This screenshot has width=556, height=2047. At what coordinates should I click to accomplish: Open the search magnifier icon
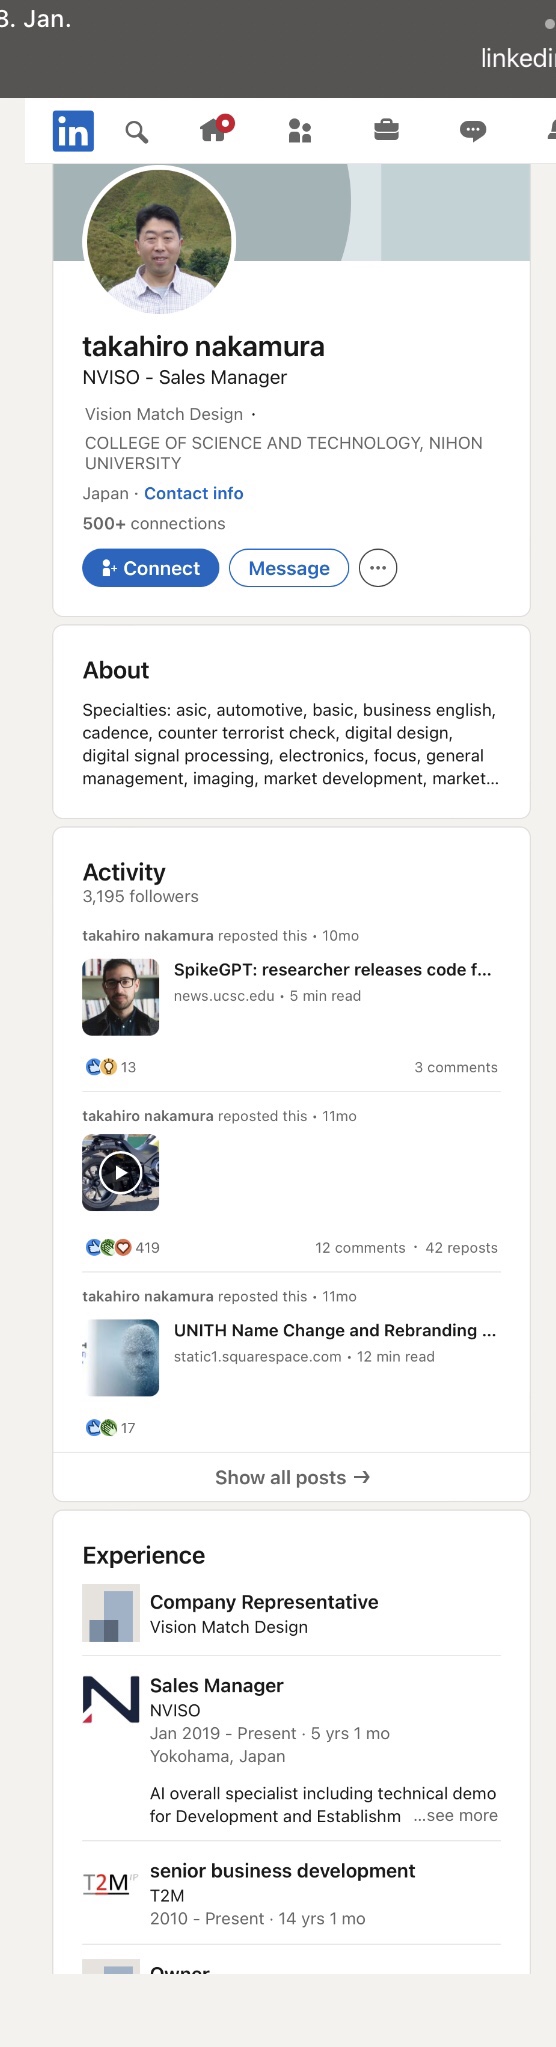pos(136,131)
